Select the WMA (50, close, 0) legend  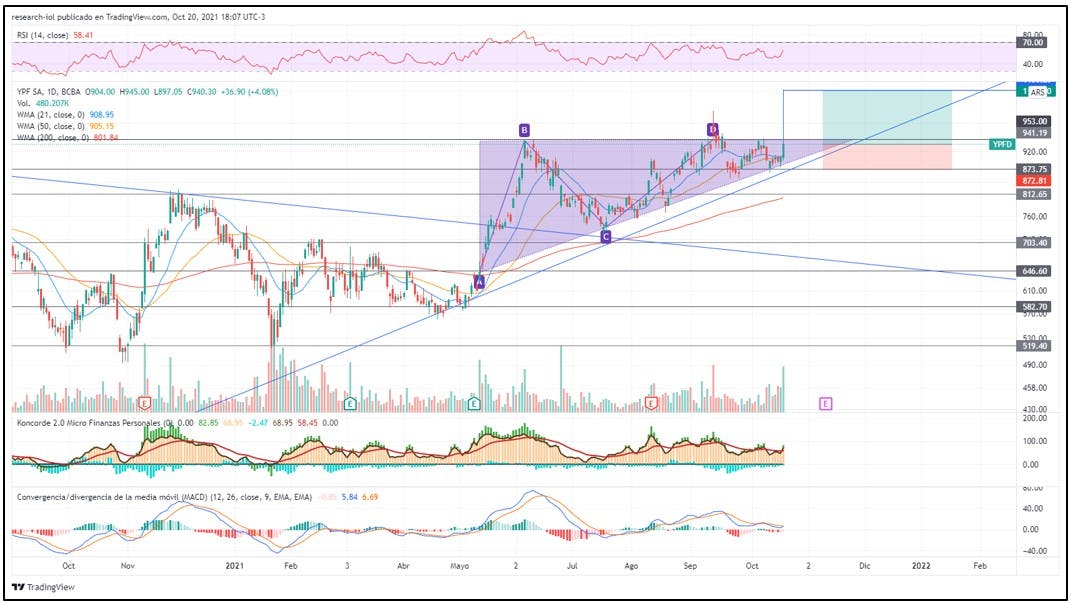click(66, 126)
